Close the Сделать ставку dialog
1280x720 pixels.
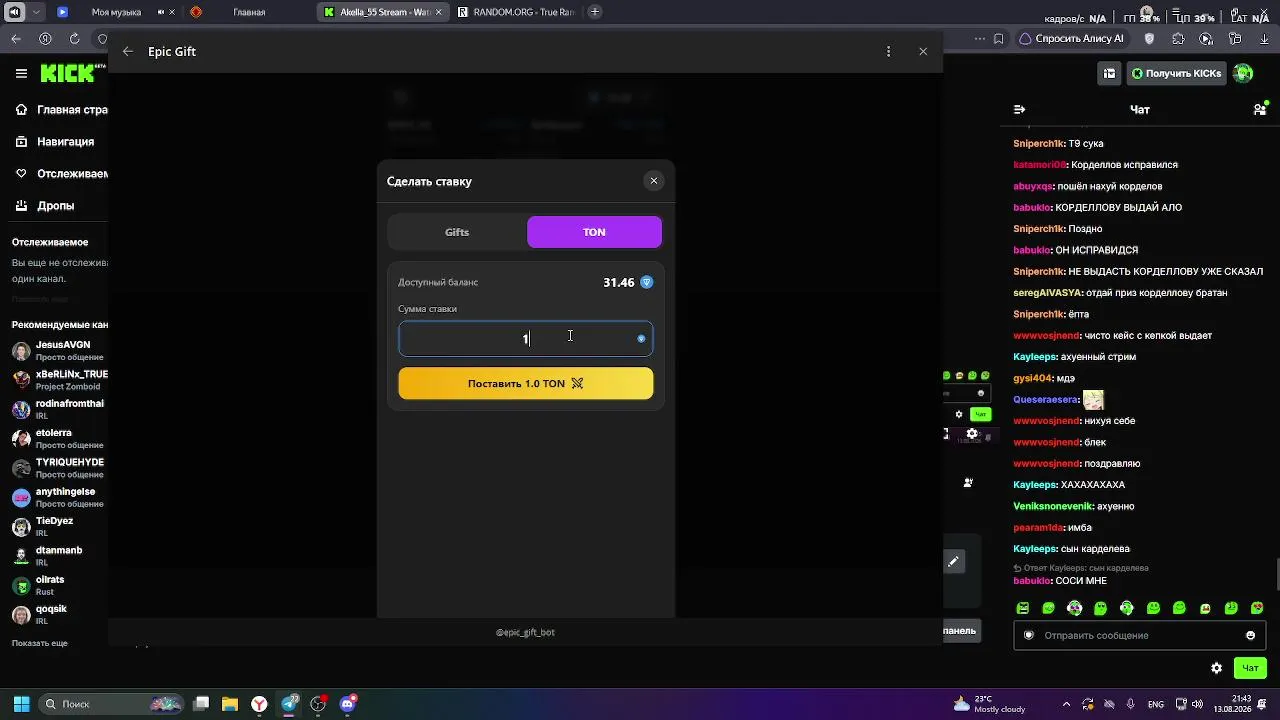point(654,181)
